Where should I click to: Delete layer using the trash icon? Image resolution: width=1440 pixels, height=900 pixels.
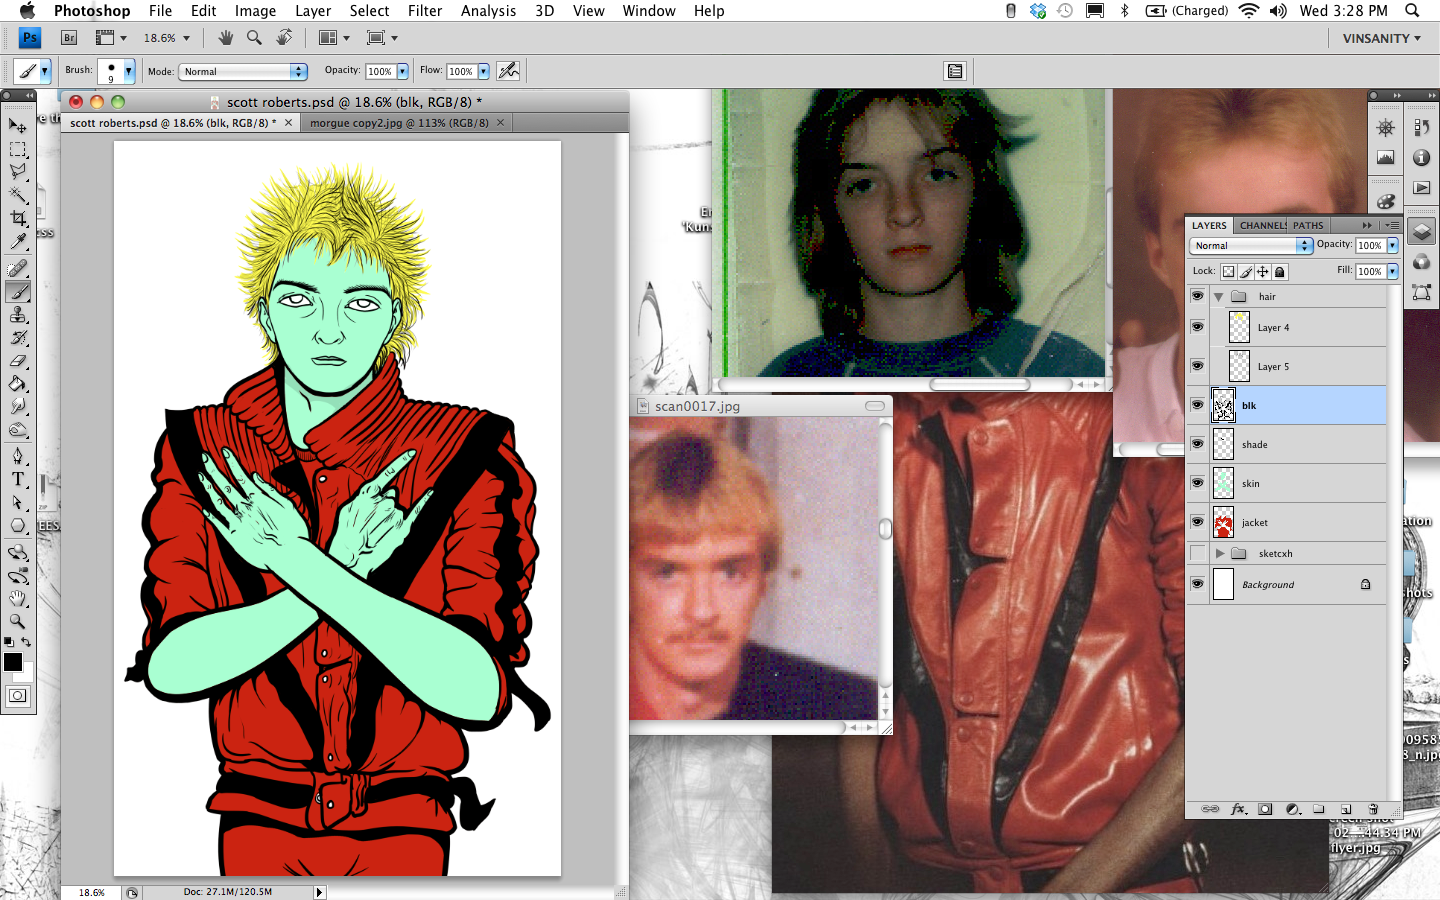[1373, 809]
